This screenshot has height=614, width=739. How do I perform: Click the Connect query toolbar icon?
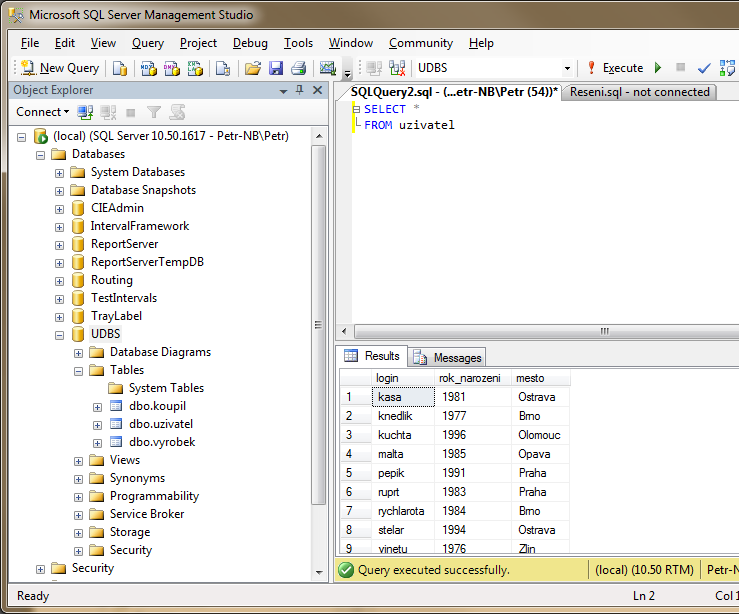point(374,68)
